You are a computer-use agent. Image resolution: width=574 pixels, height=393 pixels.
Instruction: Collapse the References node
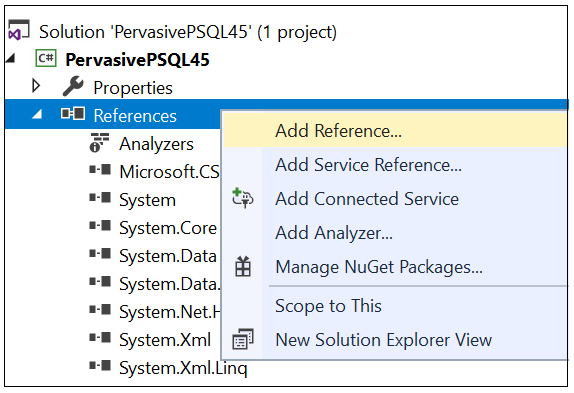(x=37, y=114)
